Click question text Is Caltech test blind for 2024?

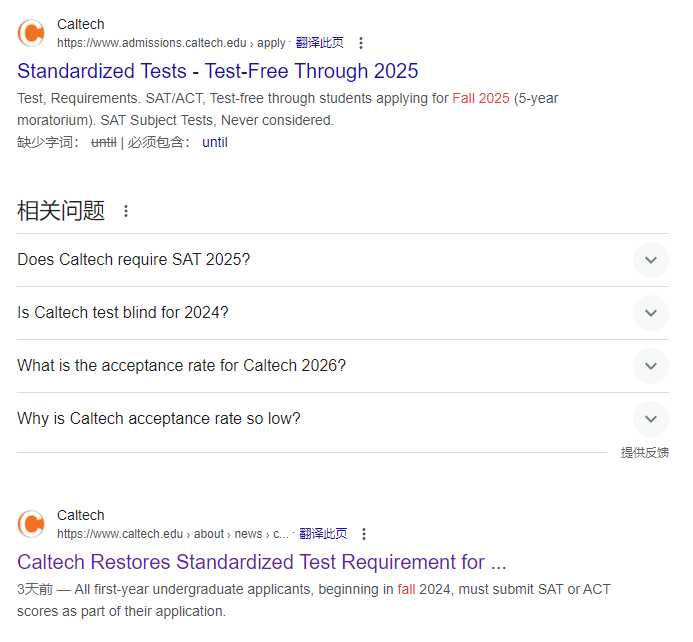click(x=123, y=312)
